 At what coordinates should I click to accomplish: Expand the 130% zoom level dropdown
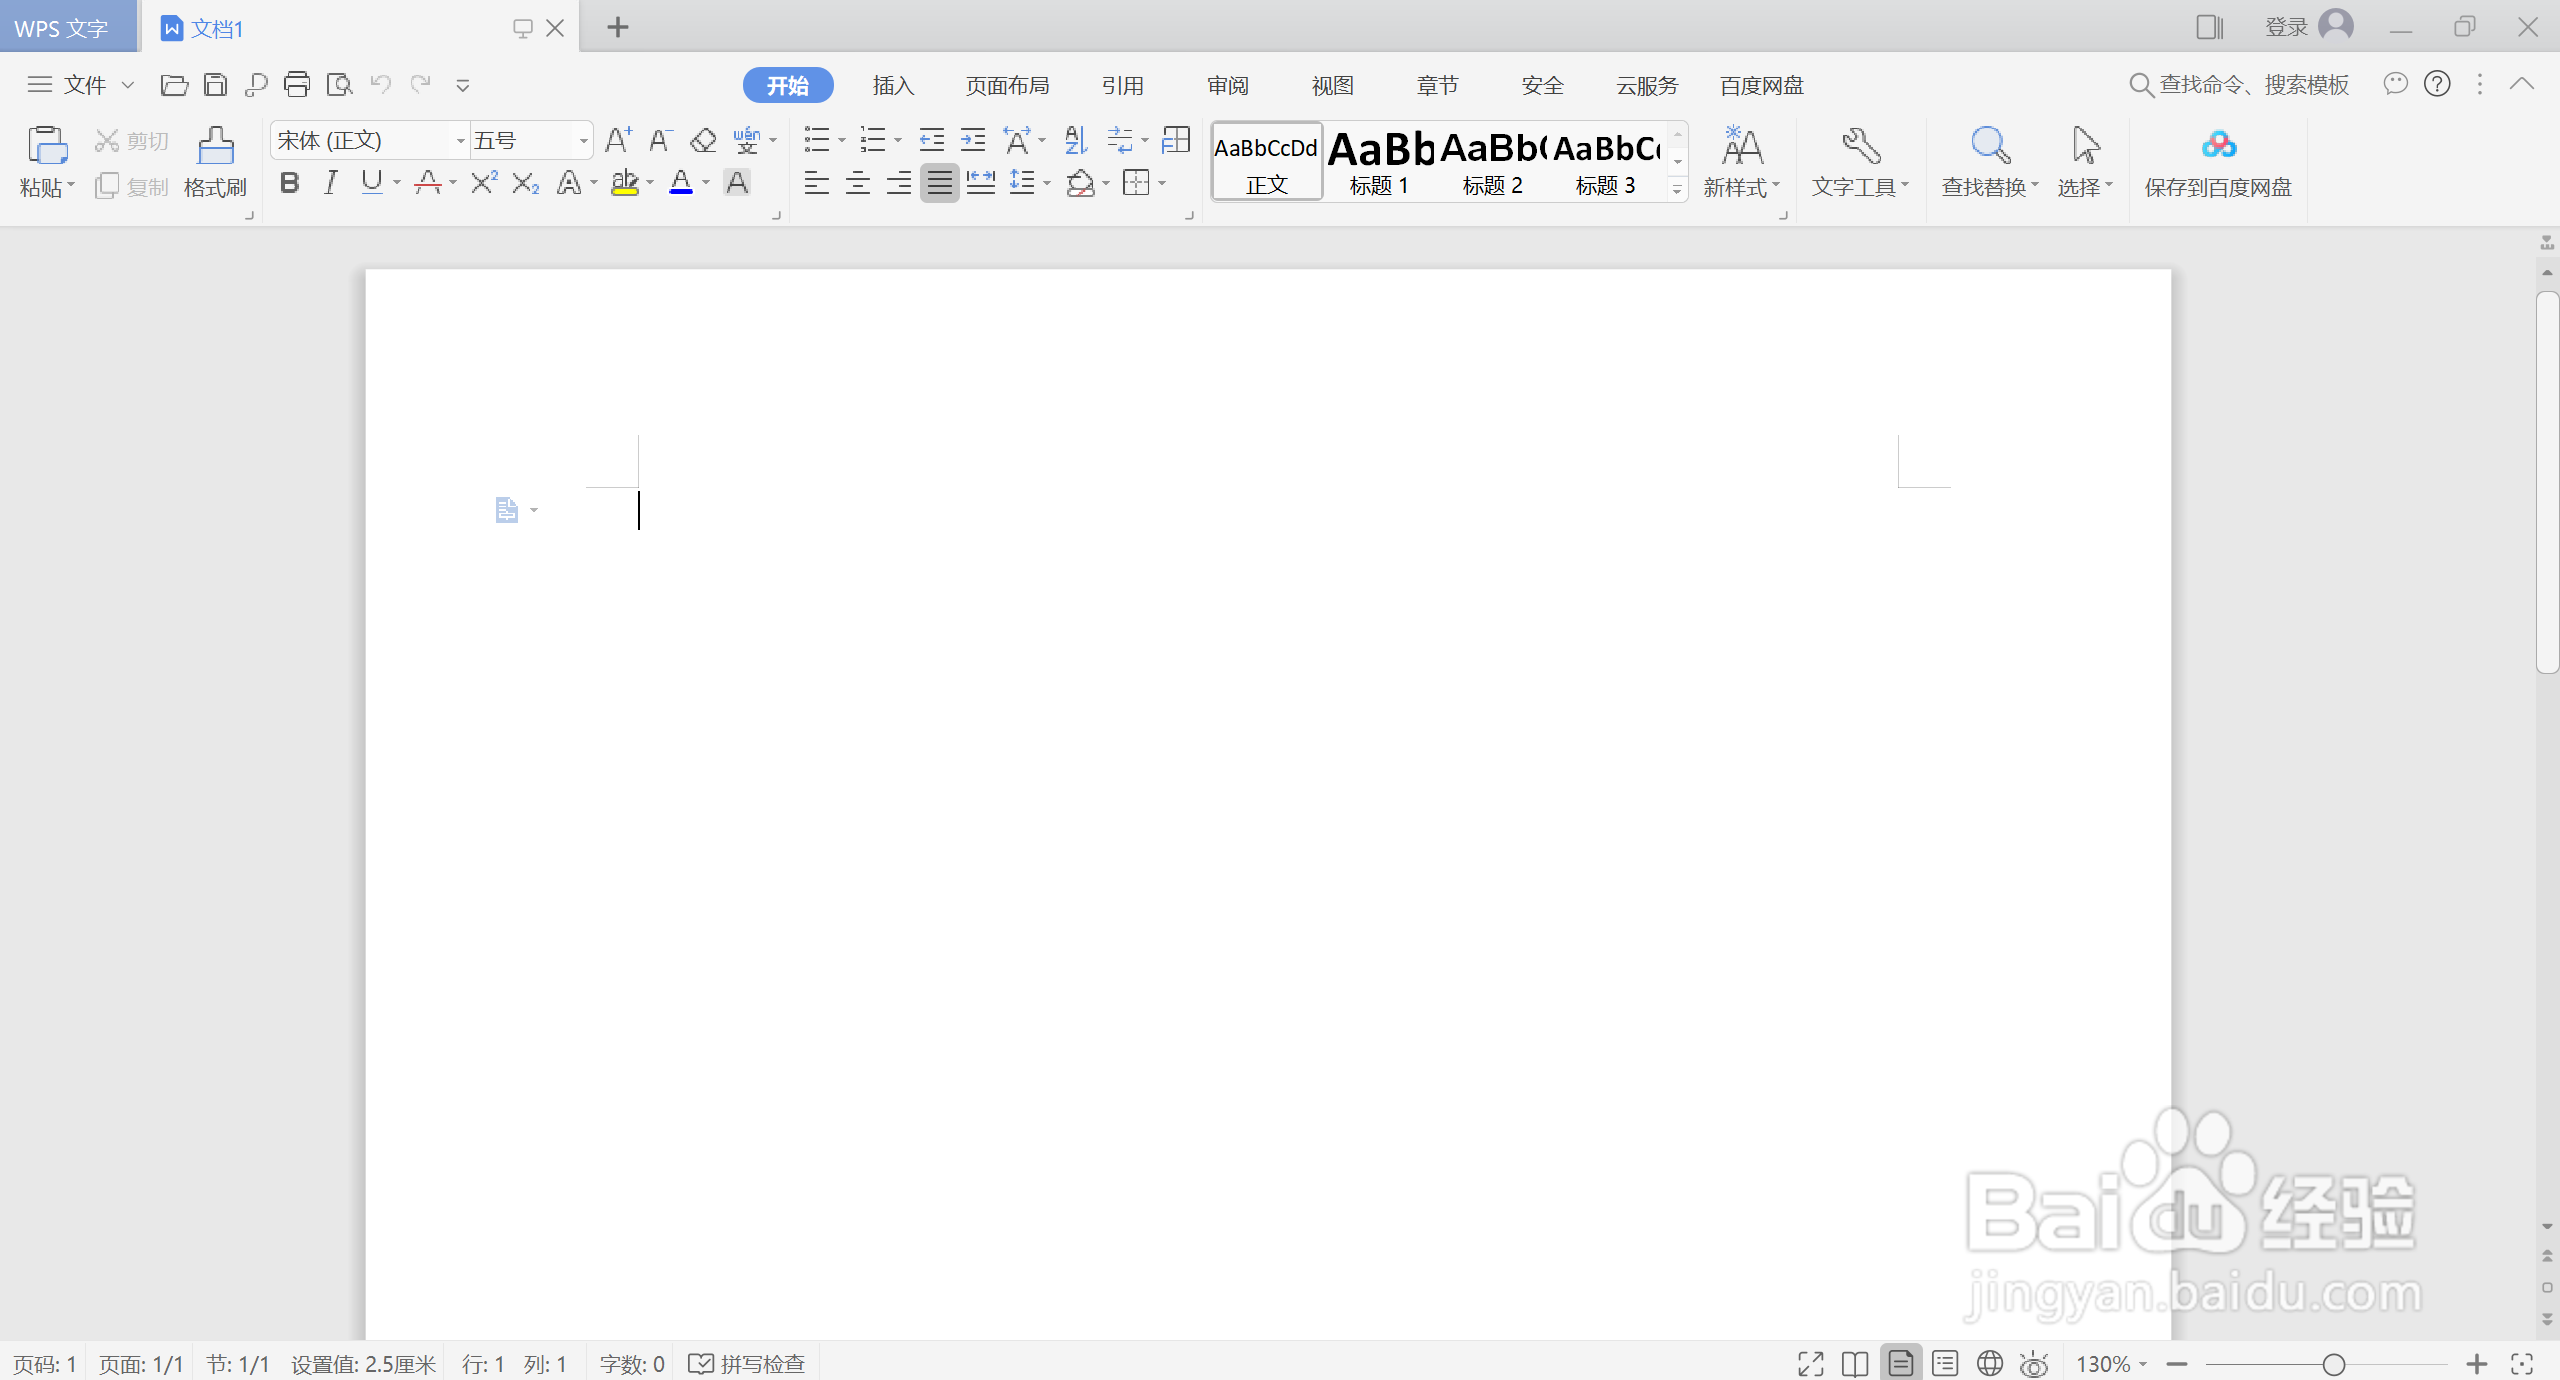pyautogui.click(x=2143, y=1364)
